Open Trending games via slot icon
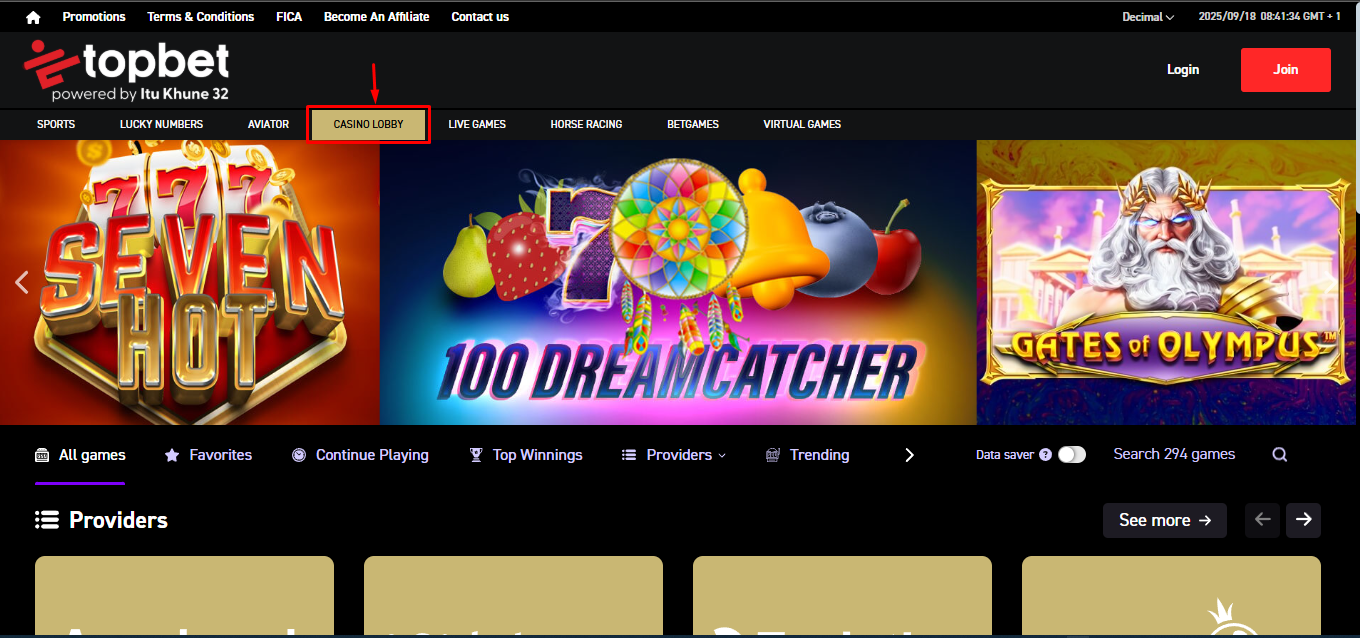This screenshot has height=638, width=1360. [x=770, y=454]
